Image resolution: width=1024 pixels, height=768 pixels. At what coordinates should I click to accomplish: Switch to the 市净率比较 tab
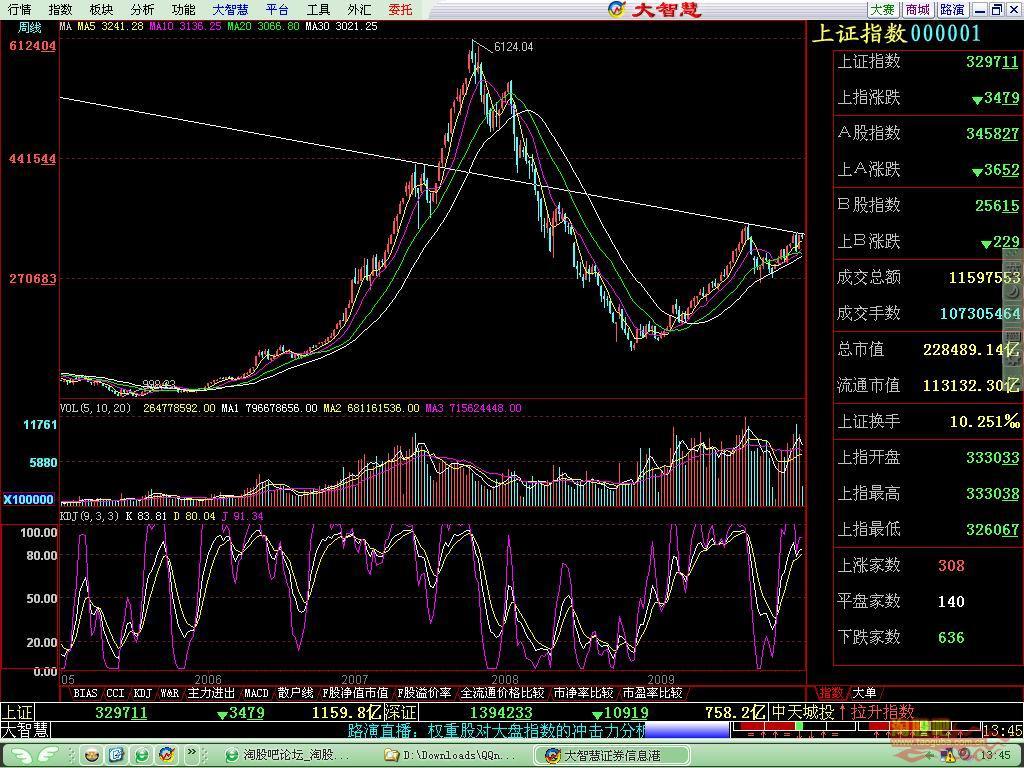tap(583, 693)
